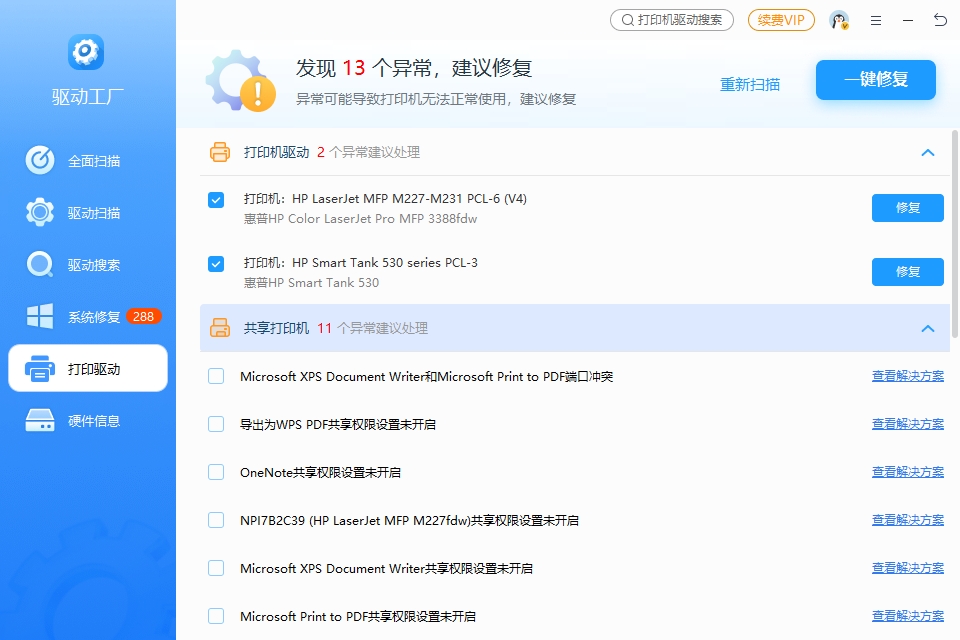960x640 pixels.
Task: Collapse the 共享打印机 section chevron
Action: coord(927,329)
